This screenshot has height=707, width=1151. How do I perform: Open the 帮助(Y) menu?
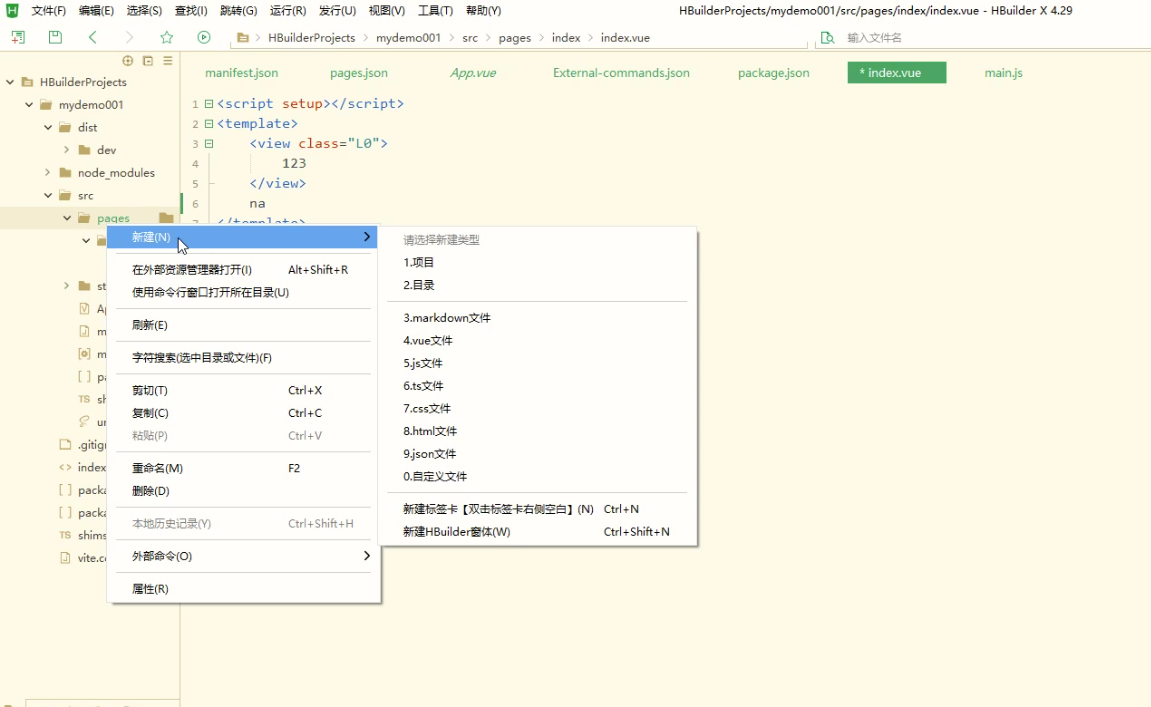[x=484, y=11]
